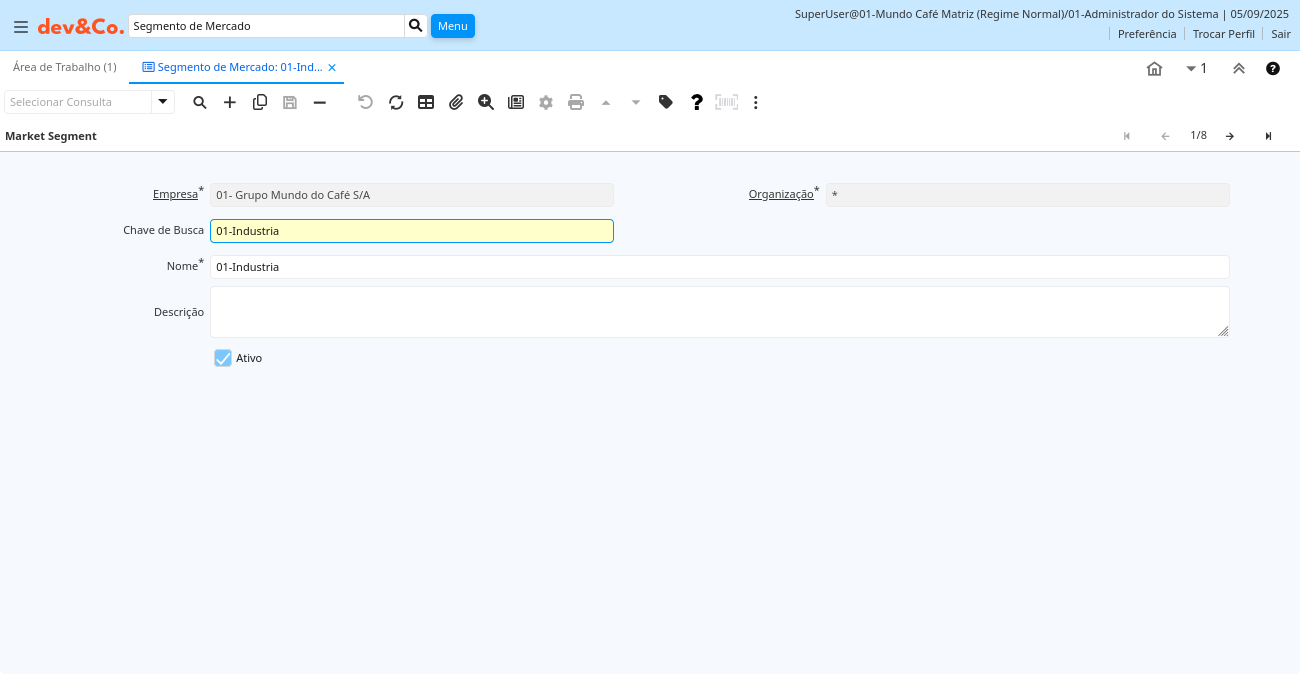1300x674 pixels.
Task: Collapse header with double chevron up
Action: (x=1239, y=69)
